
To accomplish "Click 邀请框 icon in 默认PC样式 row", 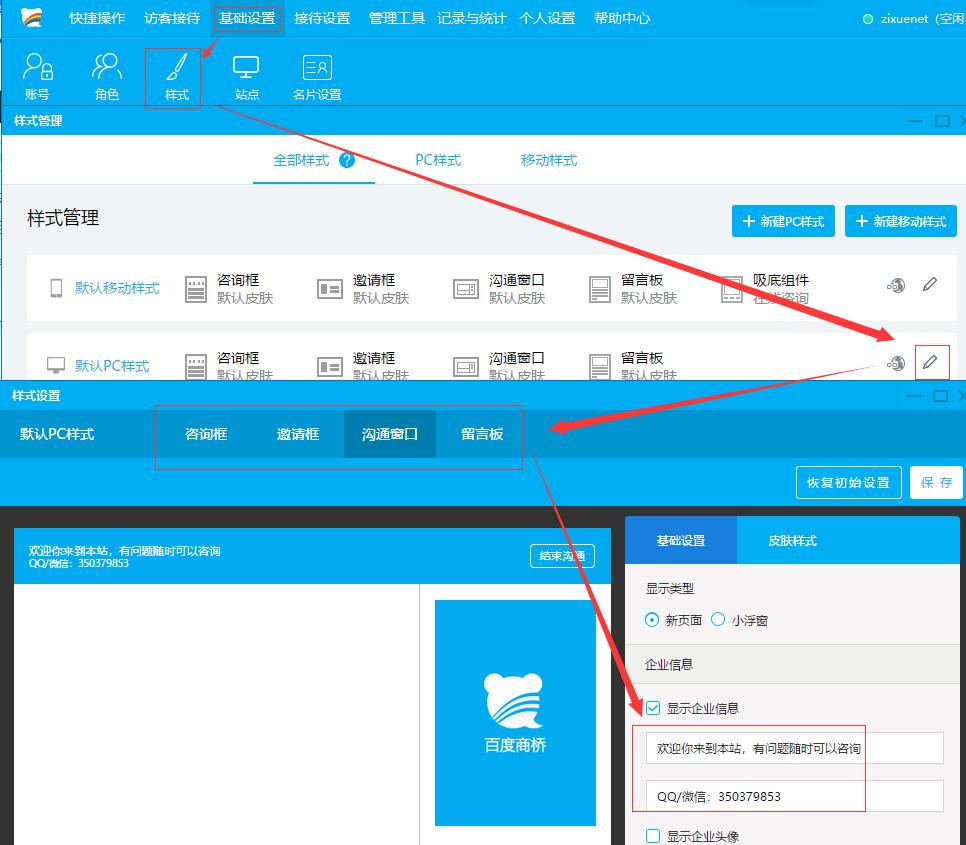I will tap(330, 367).
